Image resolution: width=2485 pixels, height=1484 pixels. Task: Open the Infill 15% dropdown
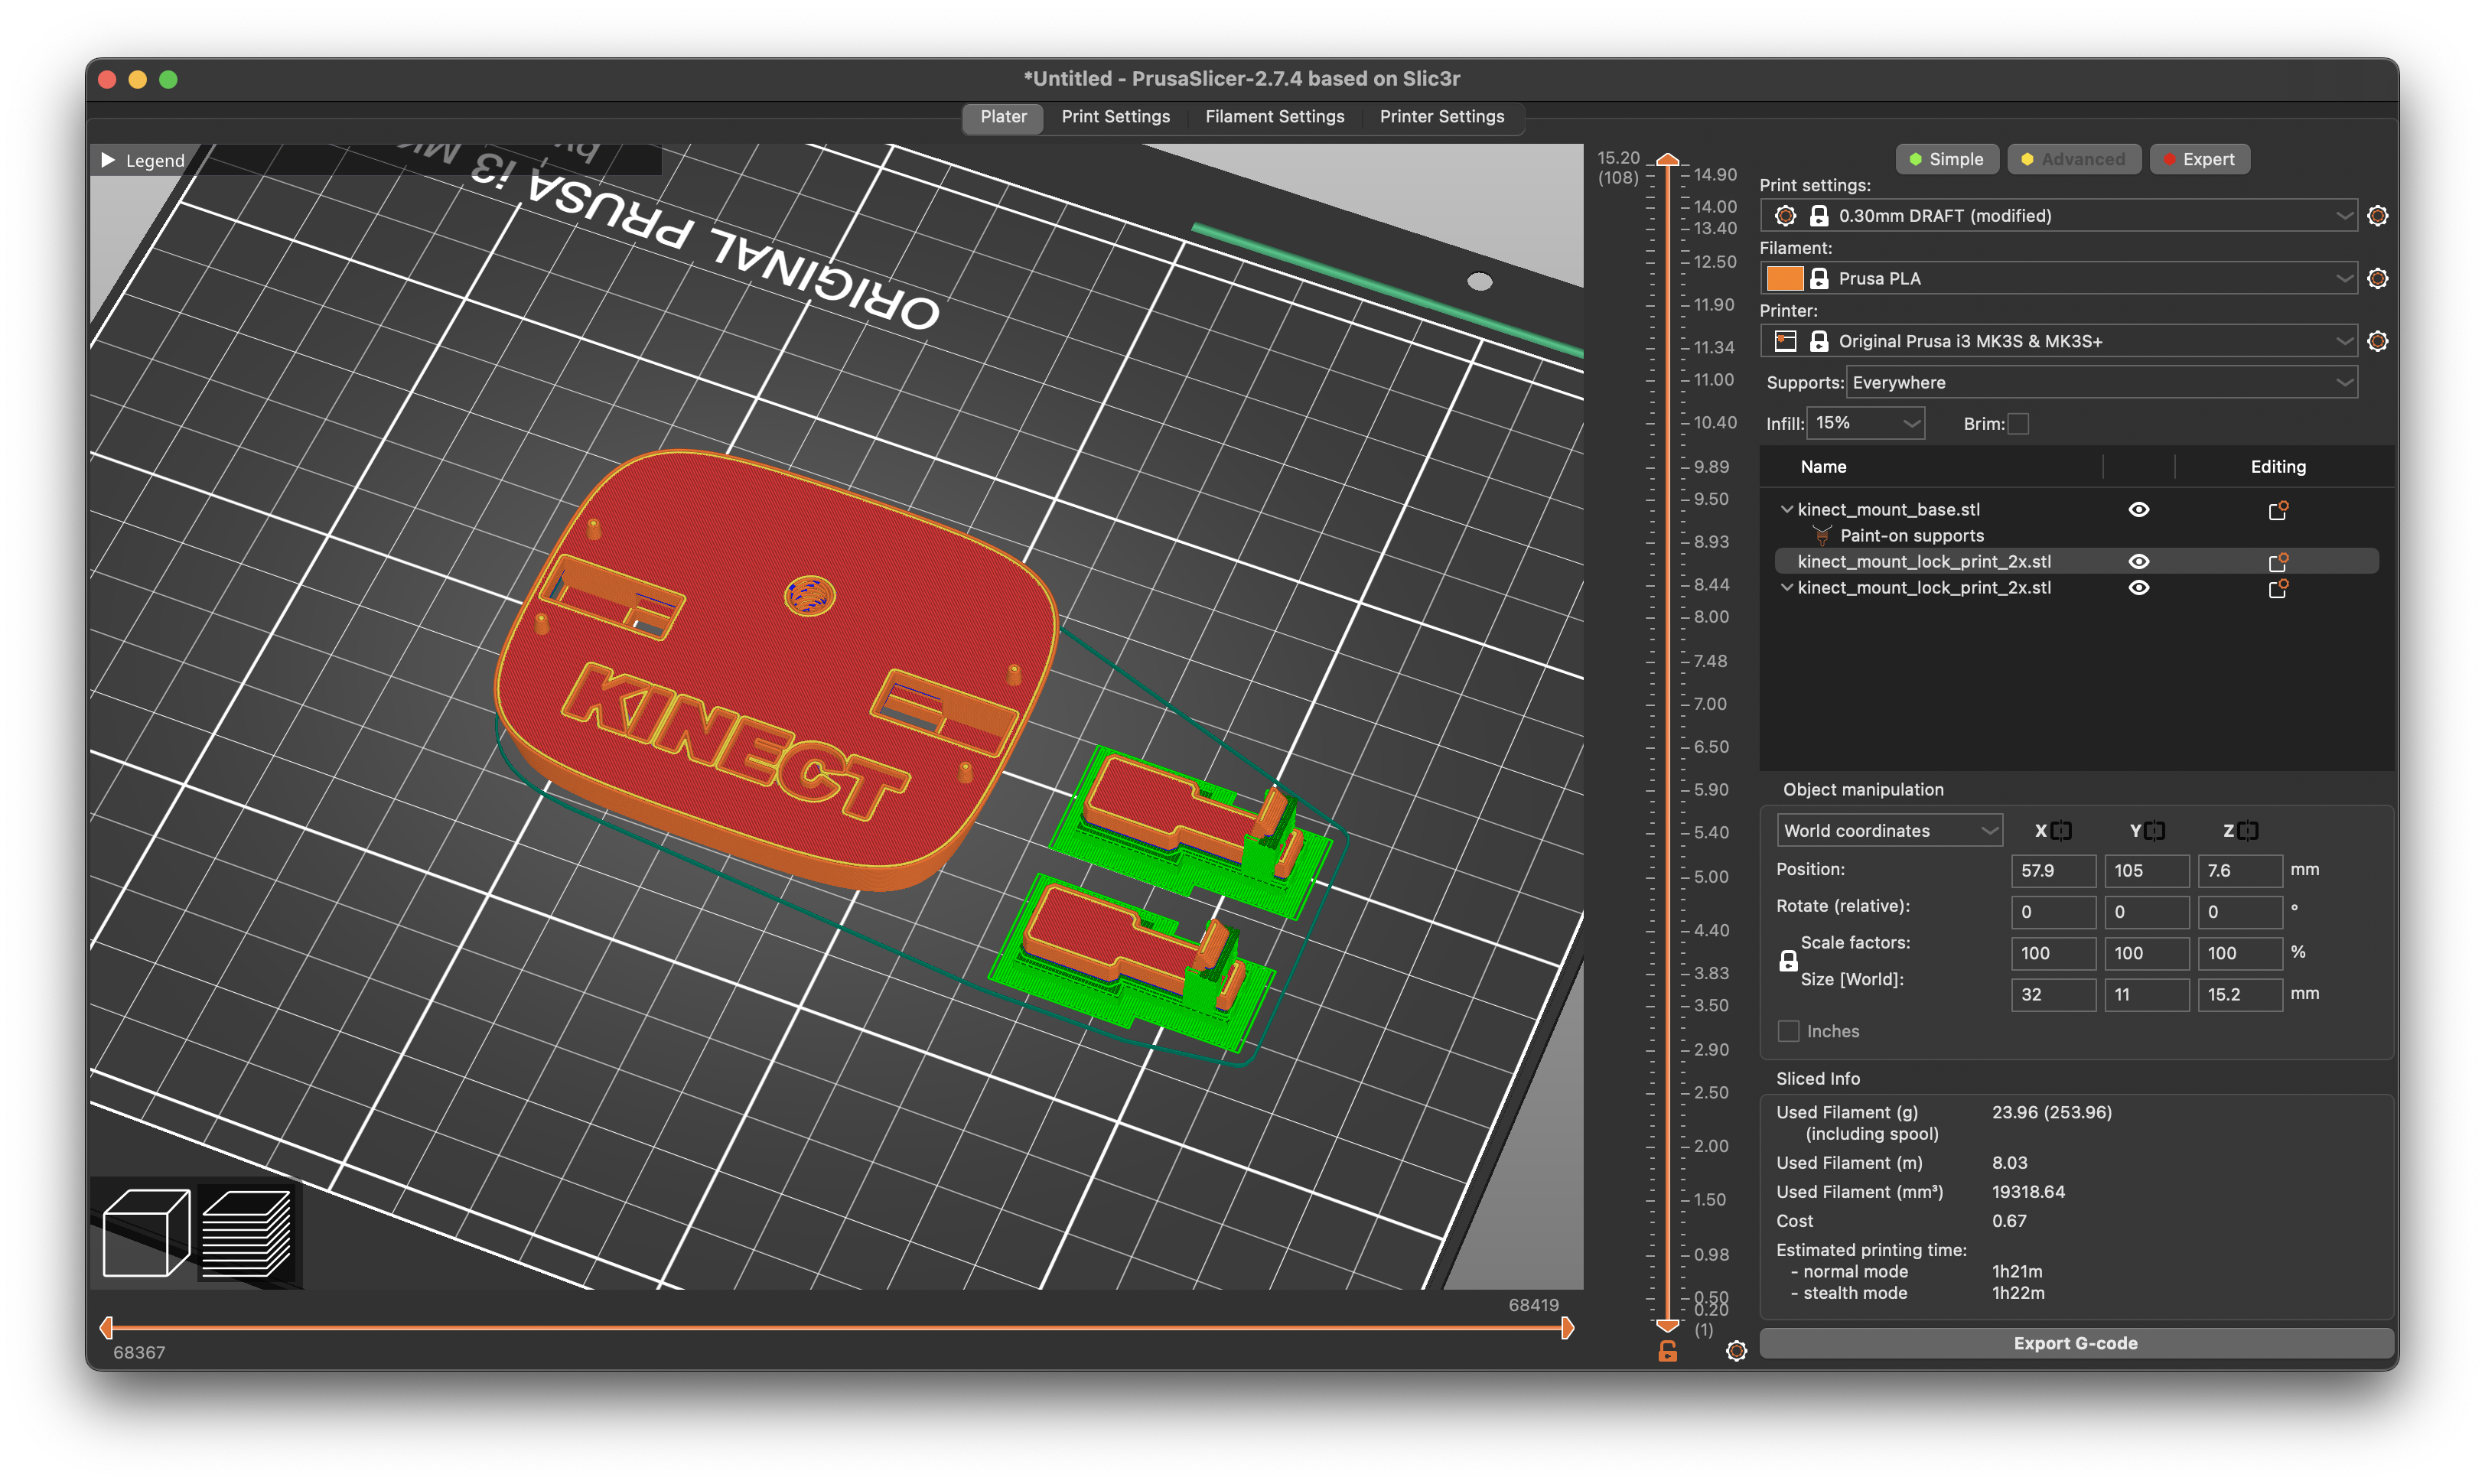pyautogui.click(x=1866, y=424)
